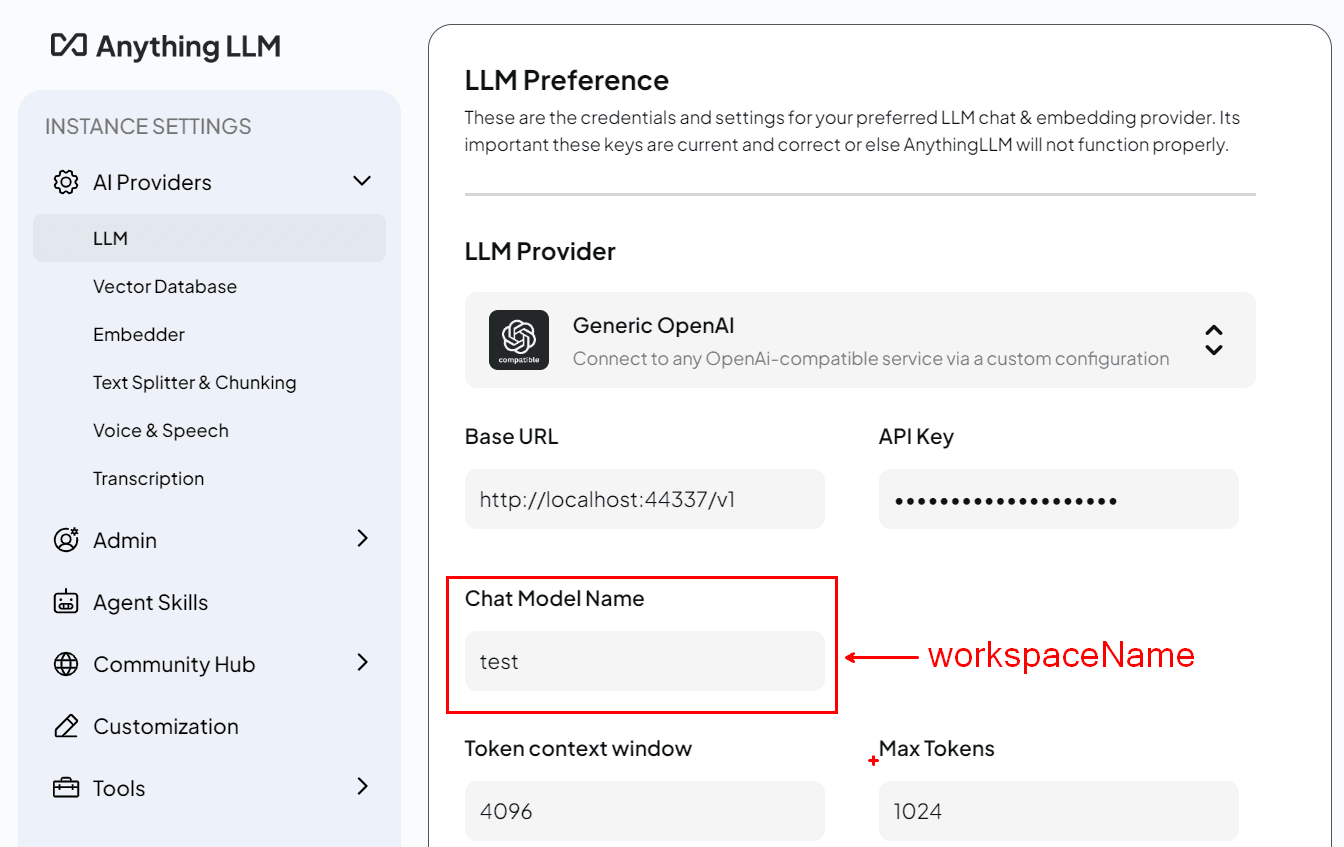Collapse the AI Providers section
Viewport: 1344px width, 847px height.
[x=362, y=181]
